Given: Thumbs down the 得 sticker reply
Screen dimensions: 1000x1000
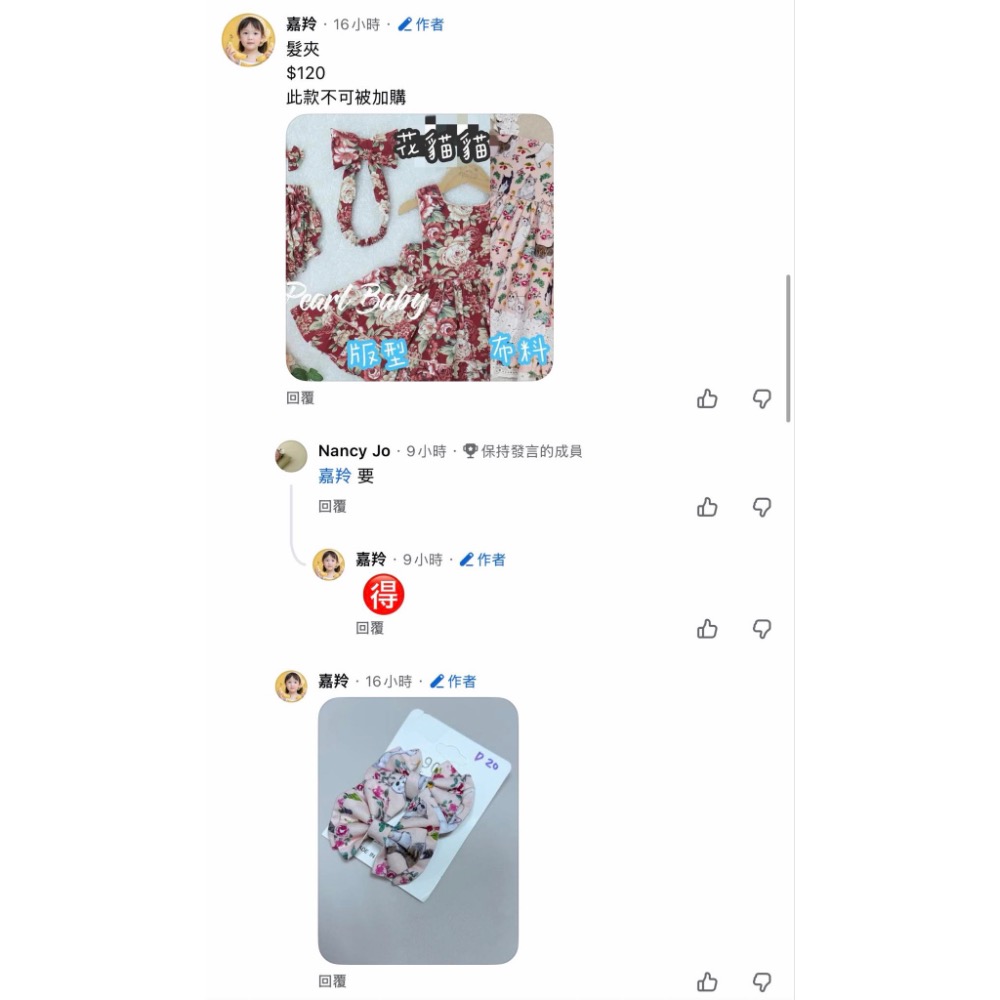Looking at the screenshot, I should coord(761,629).
